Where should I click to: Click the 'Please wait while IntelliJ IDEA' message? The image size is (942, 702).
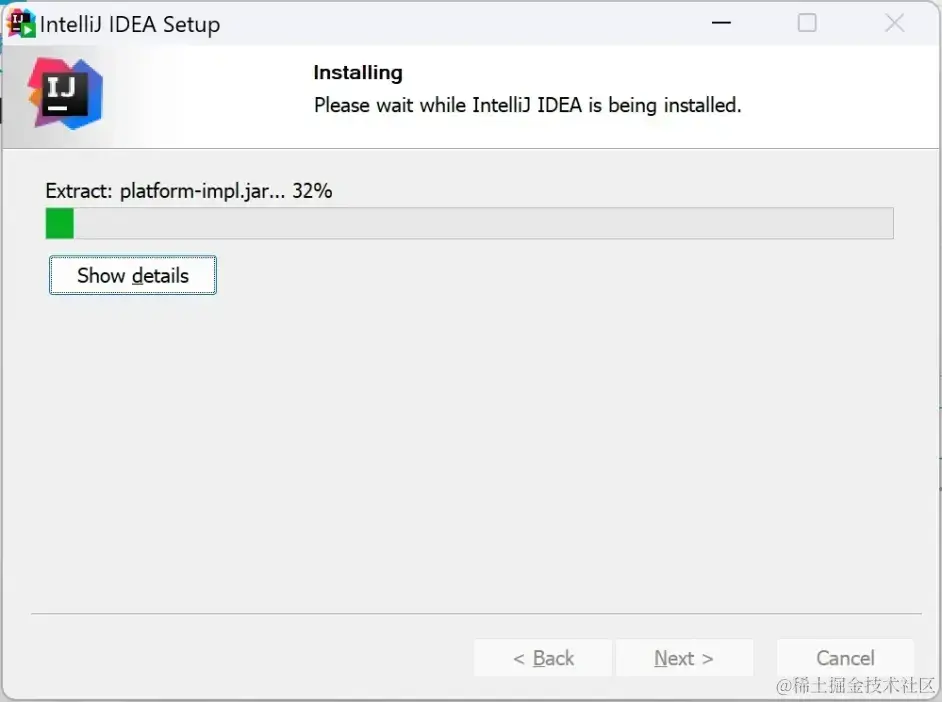(x=527, y=105)
